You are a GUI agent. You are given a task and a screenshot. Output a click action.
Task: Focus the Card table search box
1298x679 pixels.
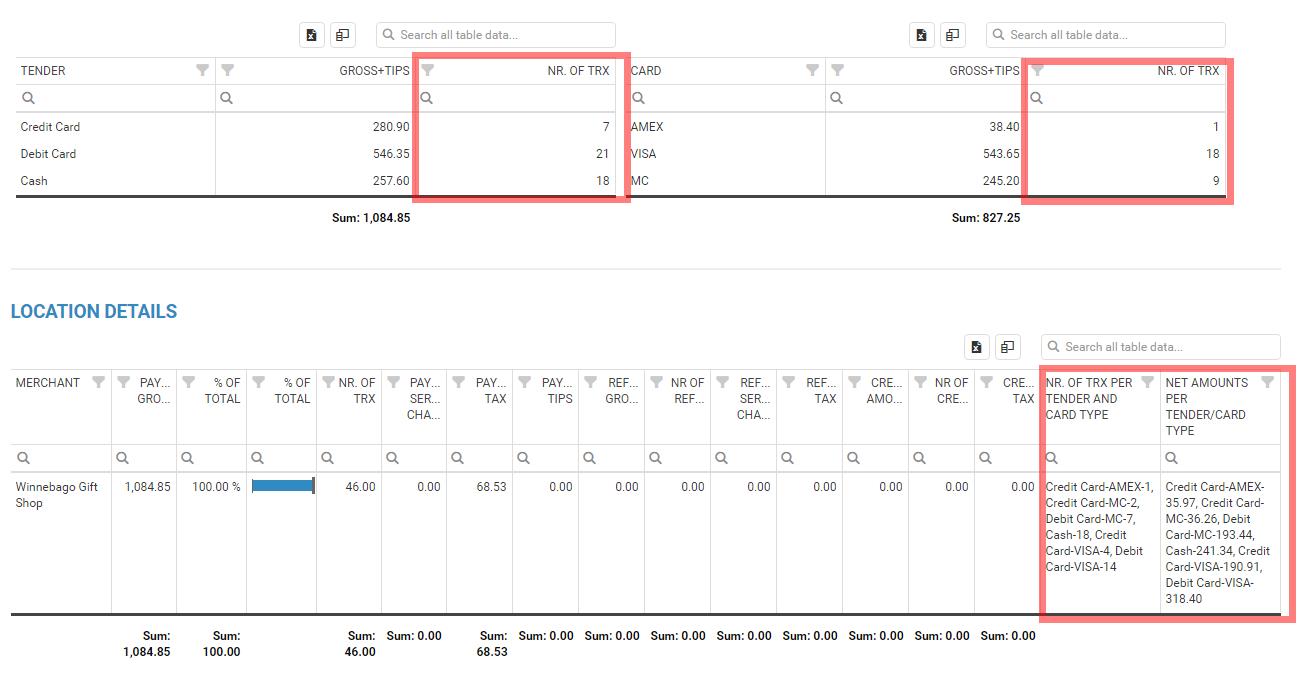point(1106,35)
